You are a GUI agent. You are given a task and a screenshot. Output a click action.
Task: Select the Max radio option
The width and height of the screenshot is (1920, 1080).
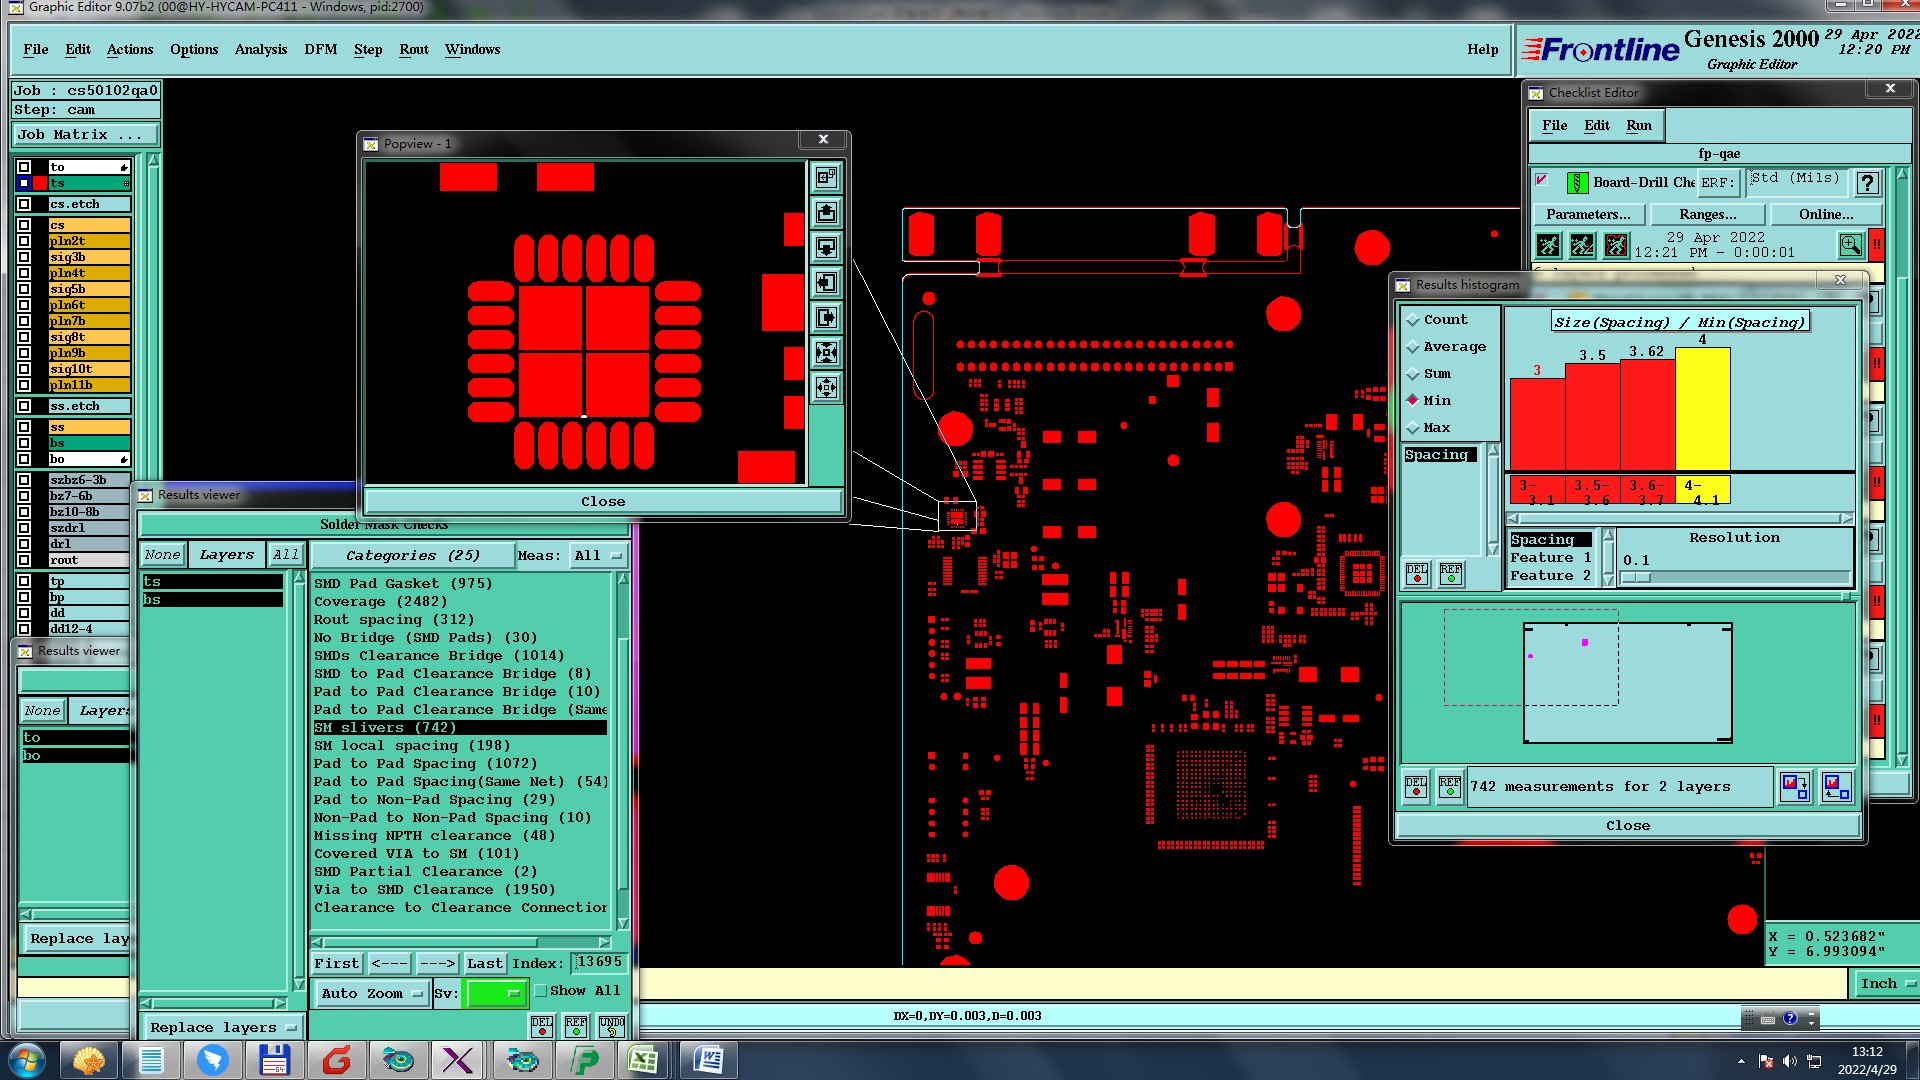pyautogui.click(x=1413, y=428)
